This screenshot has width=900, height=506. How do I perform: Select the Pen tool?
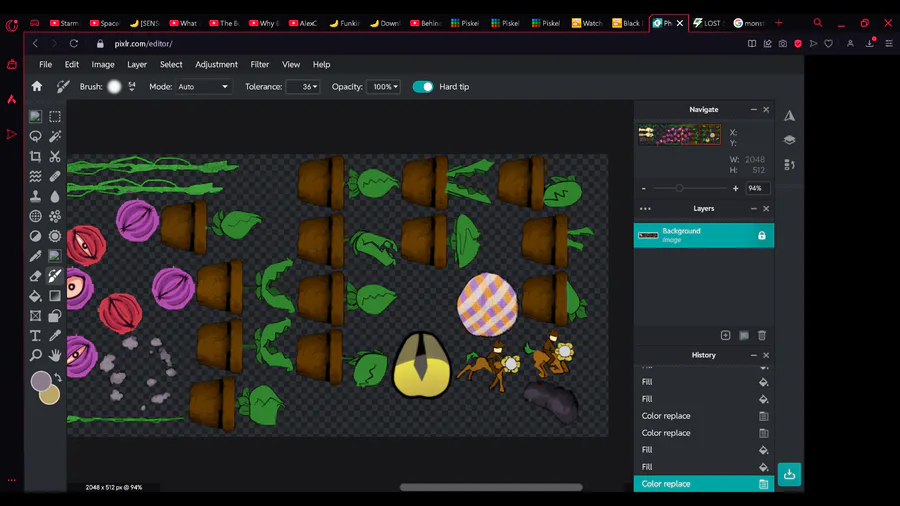(35, 256)
